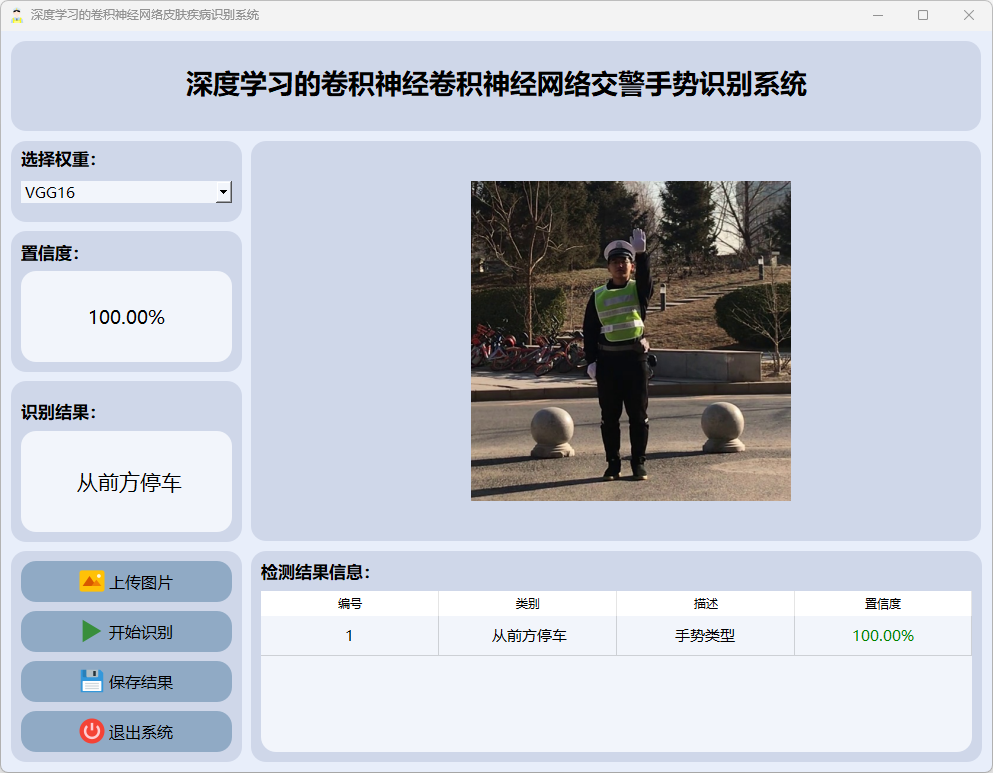Click the 置信度 table column header

[883, 603]
